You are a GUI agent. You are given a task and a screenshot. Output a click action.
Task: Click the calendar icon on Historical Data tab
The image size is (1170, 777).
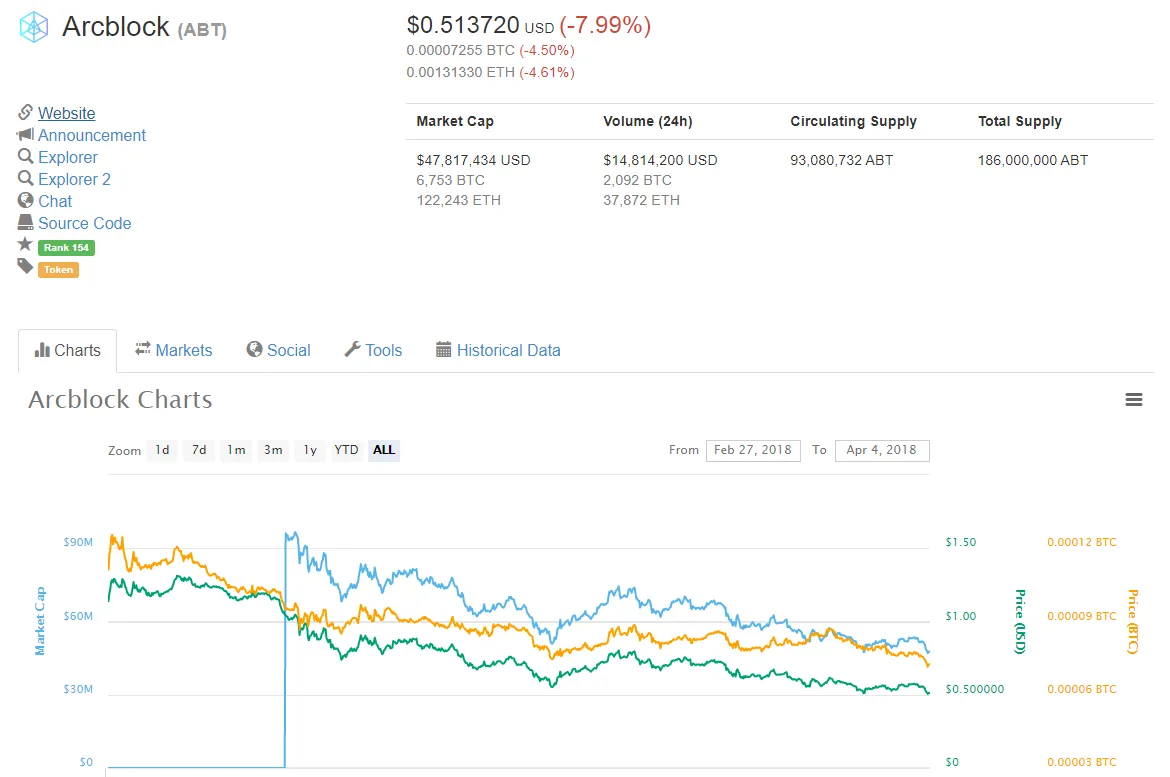[443, 349]
